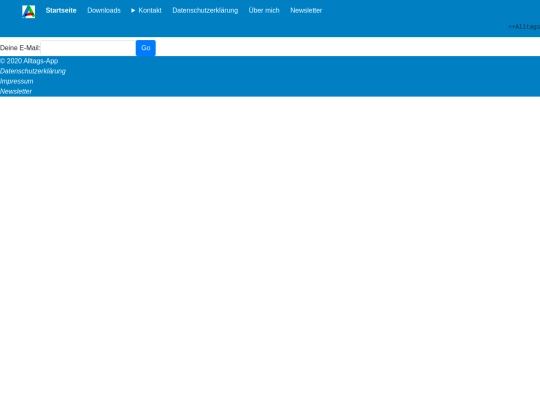Open the Über mich page

click(264, 10)
